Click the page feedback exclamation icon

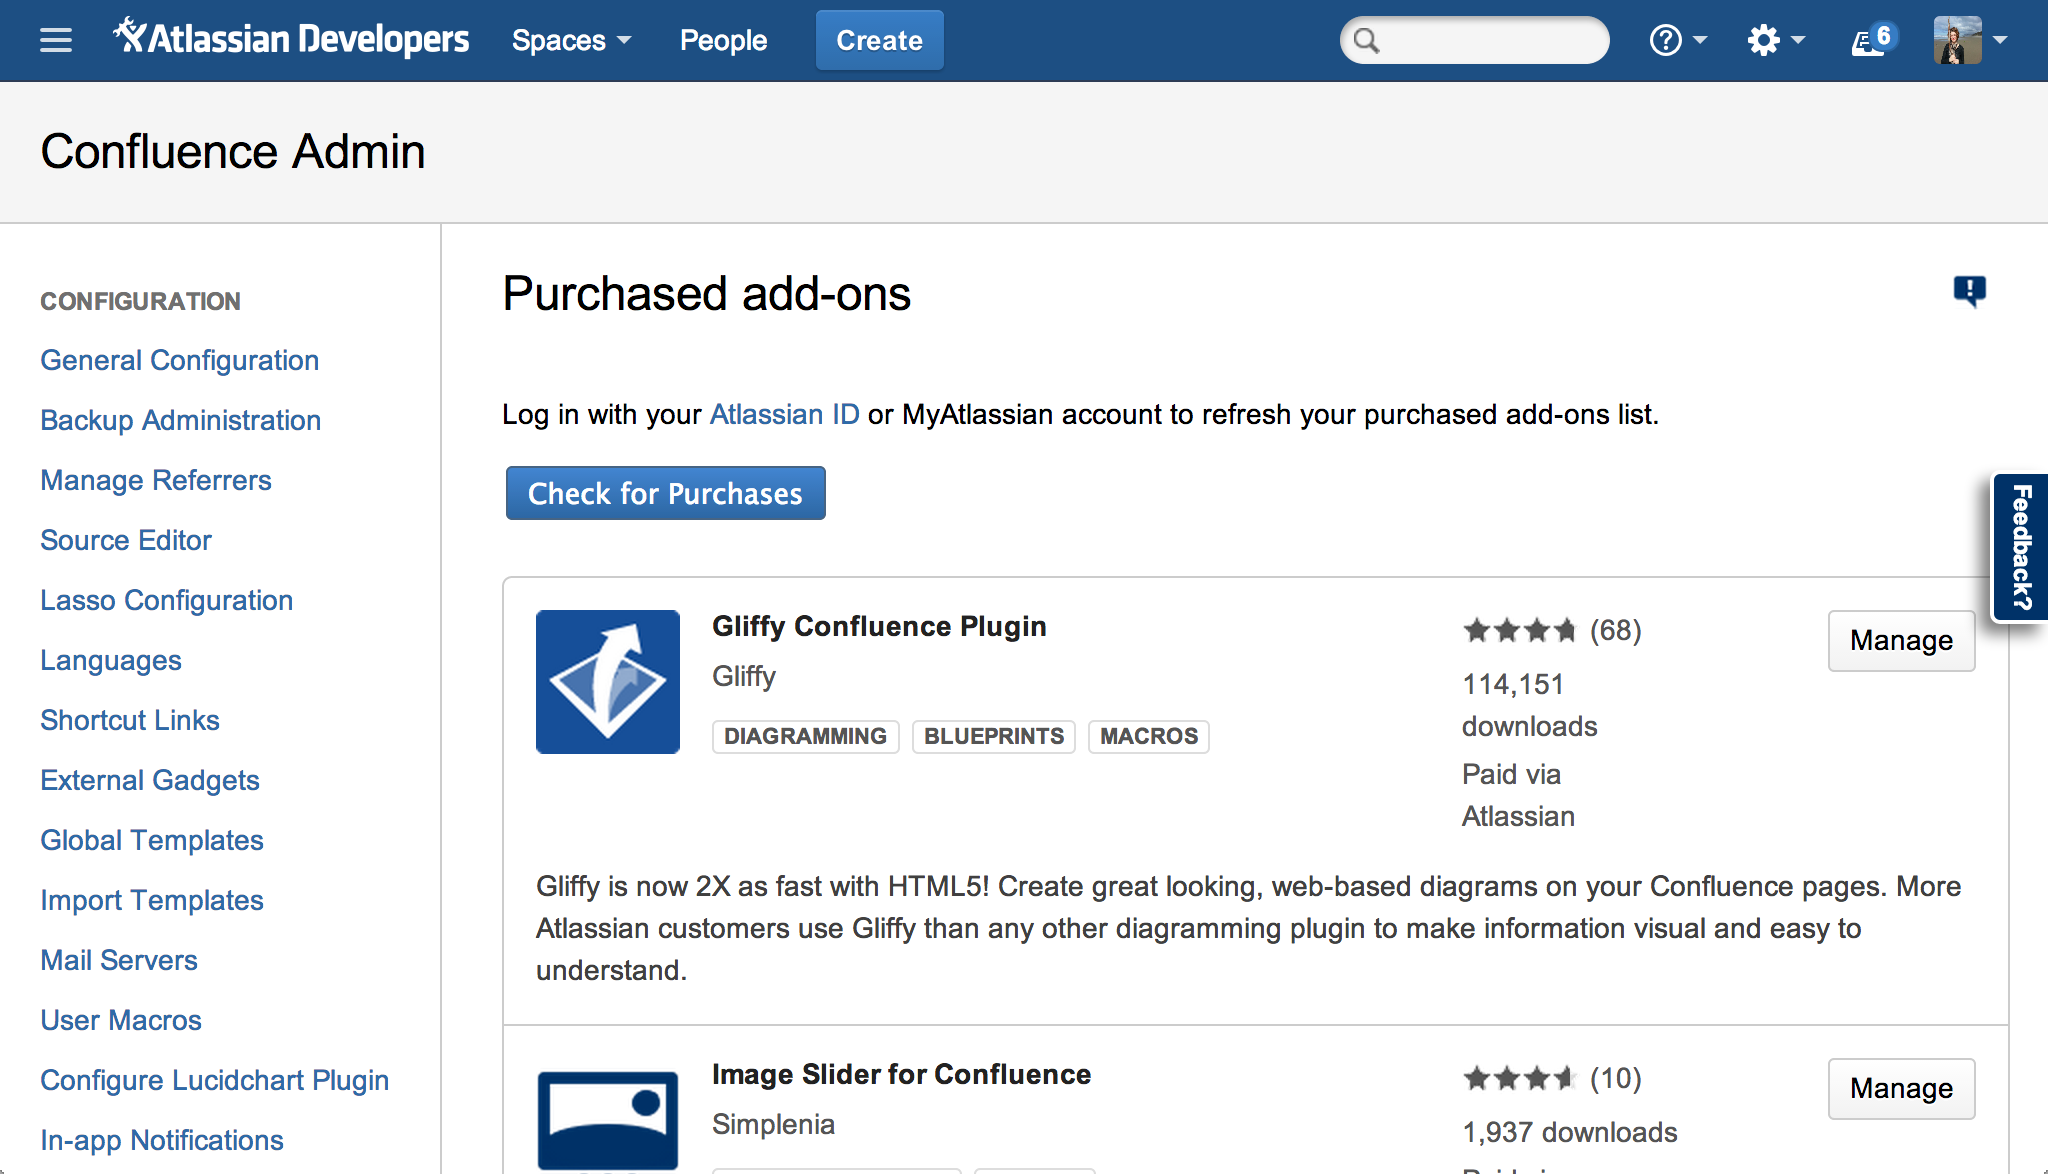point(1969,291)
